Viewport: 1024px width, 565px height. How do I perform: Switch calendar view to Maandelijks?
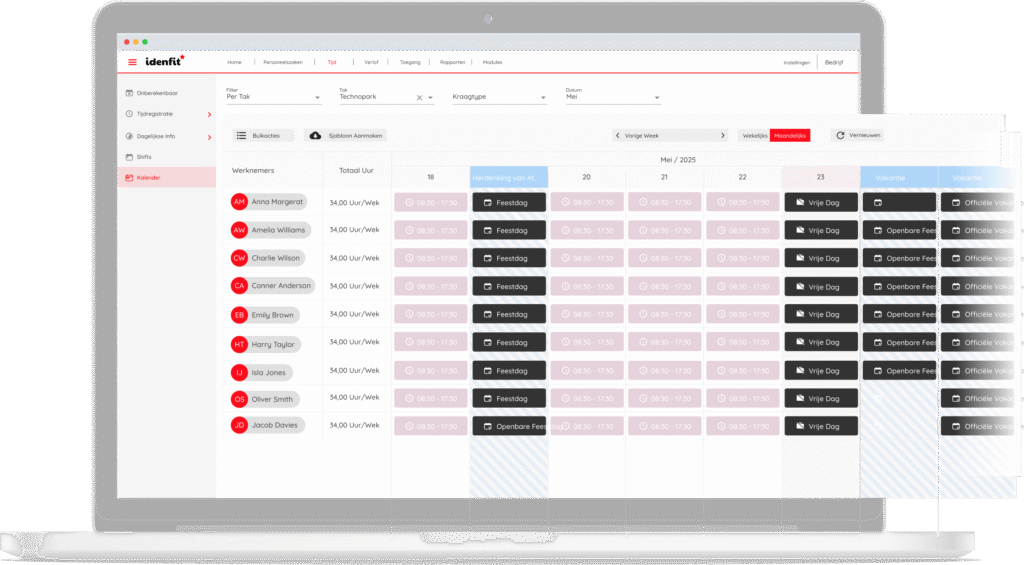click(x=790, y=135)
